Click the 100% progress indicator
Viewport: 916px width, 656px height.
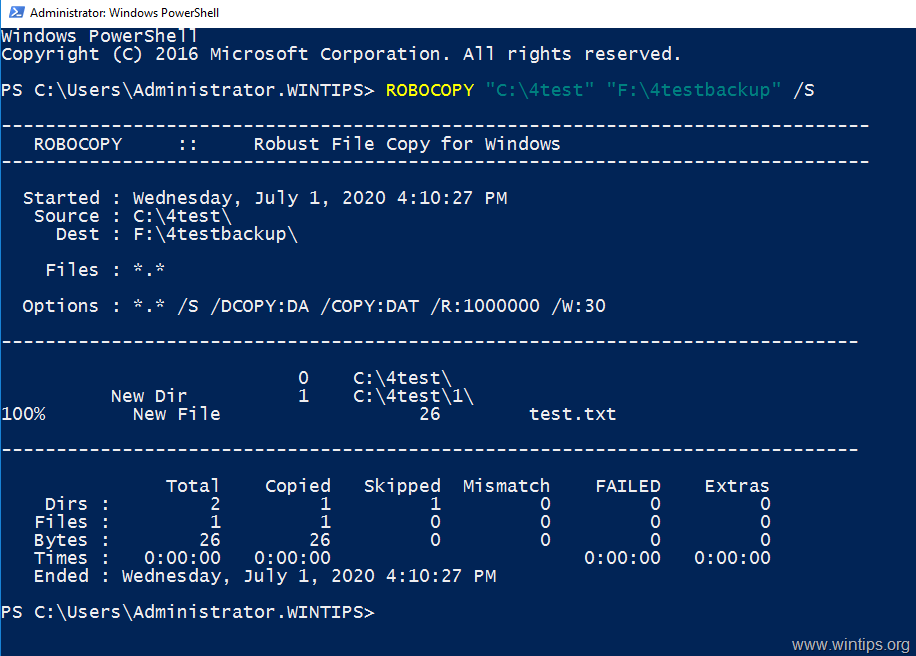coord(23,414)
